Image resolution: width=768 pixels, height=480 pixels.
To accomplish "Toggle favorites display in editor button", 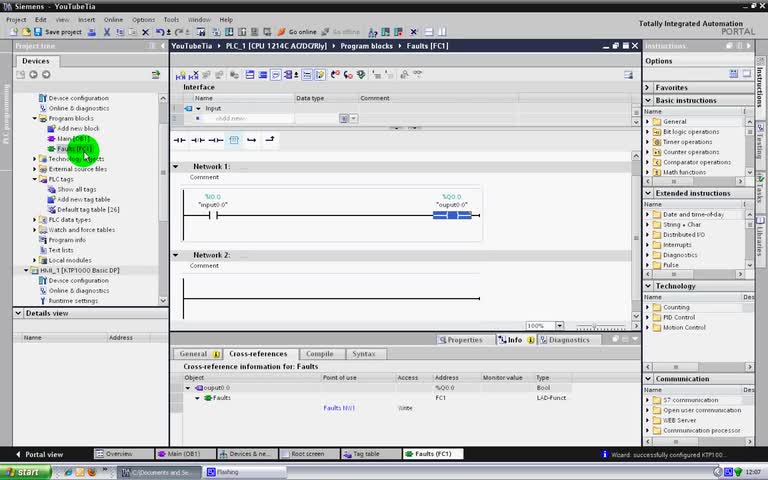I will [320, 75].
